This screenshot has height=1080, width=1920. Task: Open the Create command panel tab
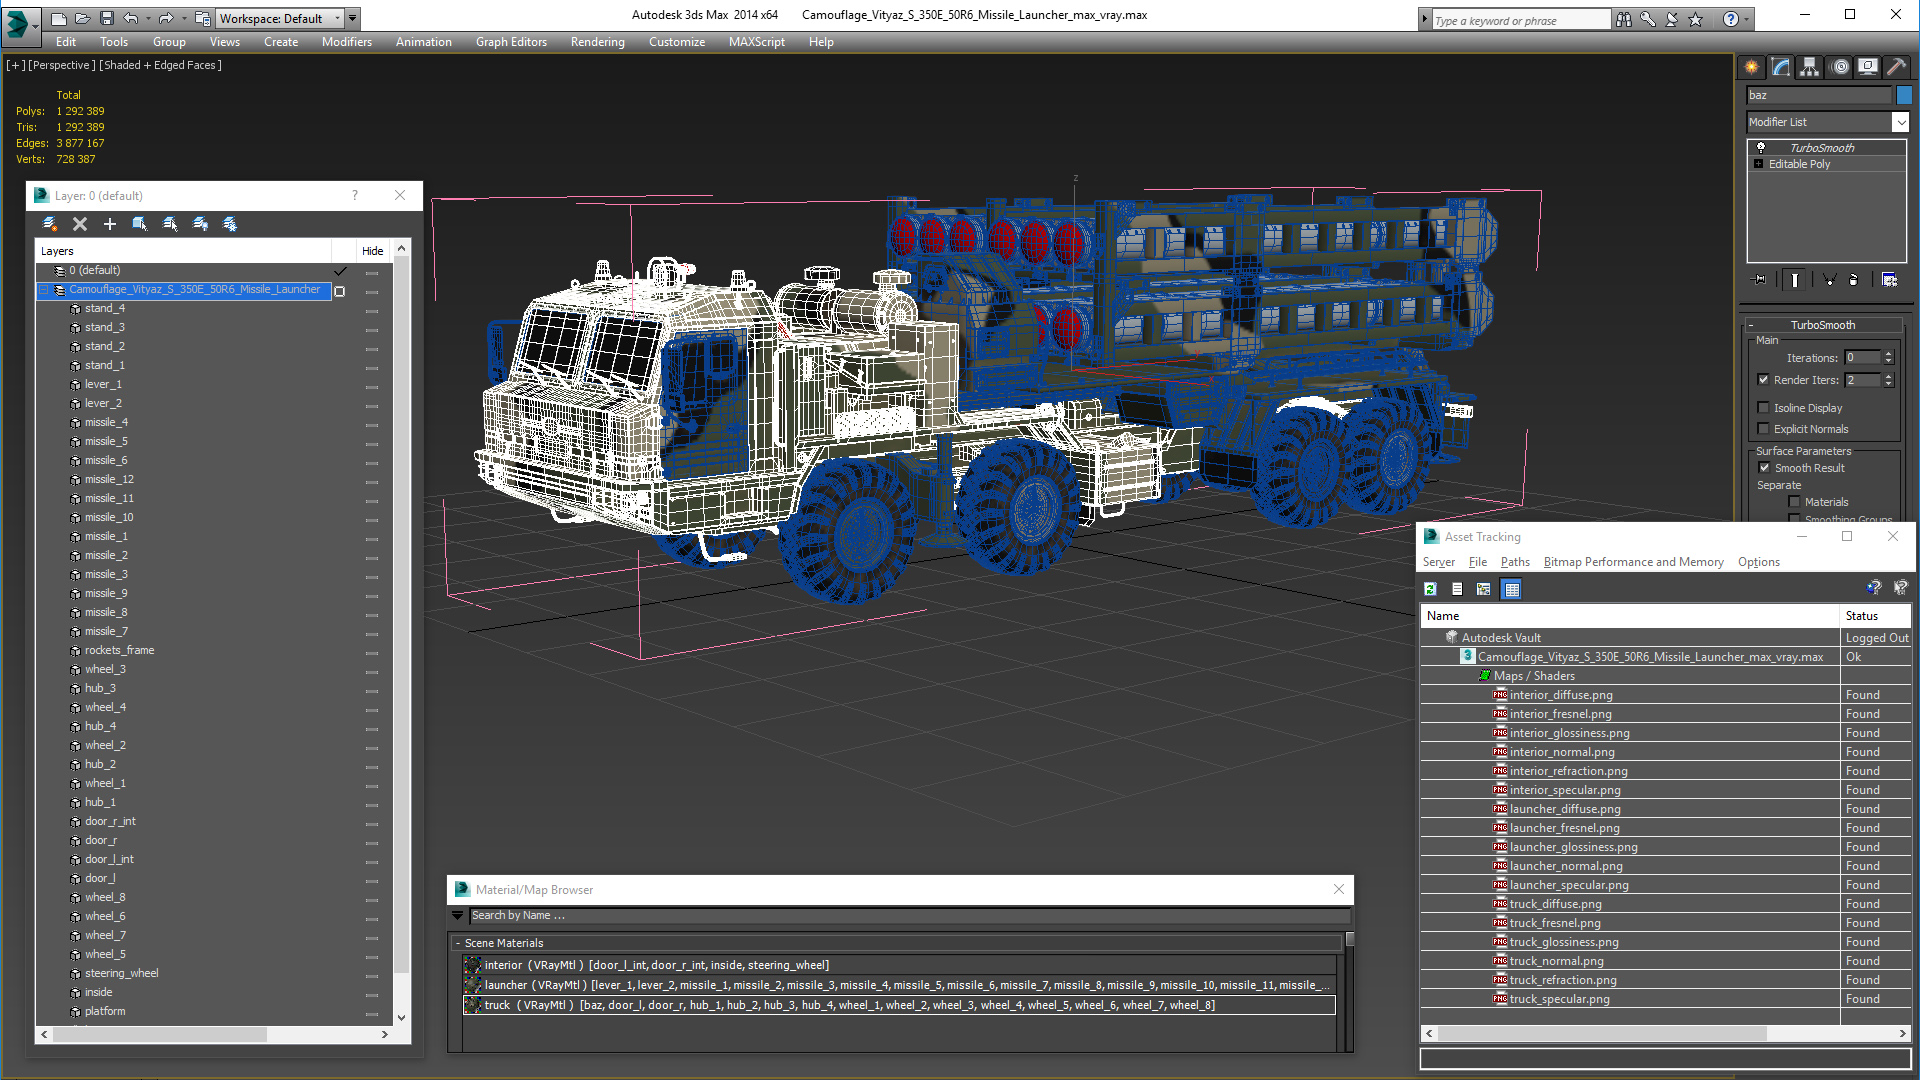tap(1752, 67)
